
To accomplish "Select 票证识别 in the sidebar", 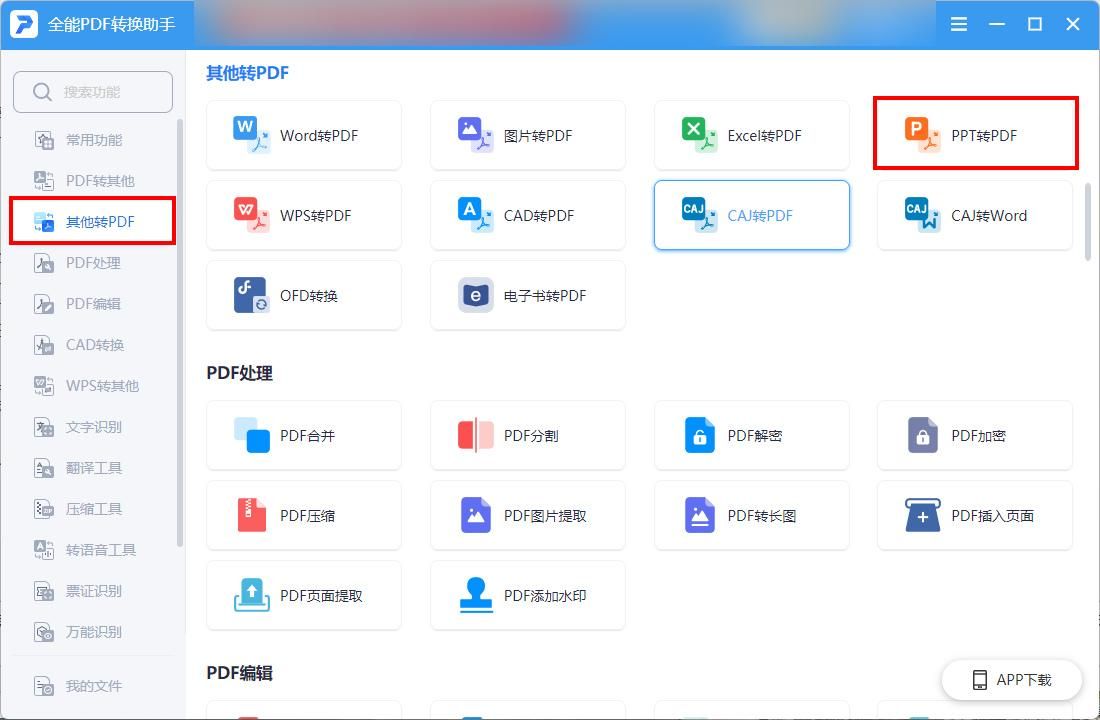I will point(93,591).
